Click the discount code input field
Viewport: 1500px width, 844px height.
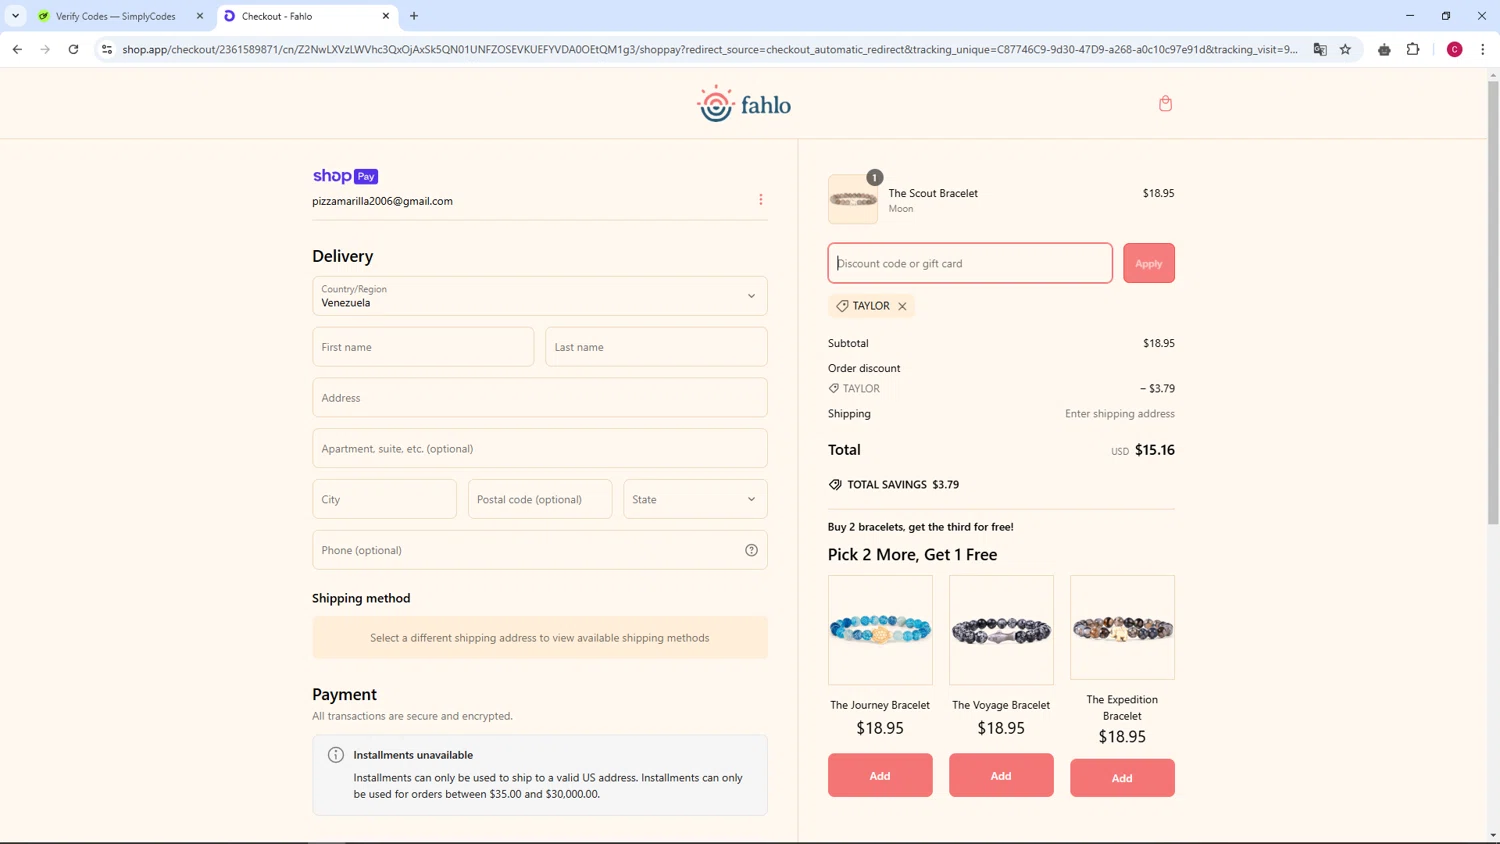point(970,263)
